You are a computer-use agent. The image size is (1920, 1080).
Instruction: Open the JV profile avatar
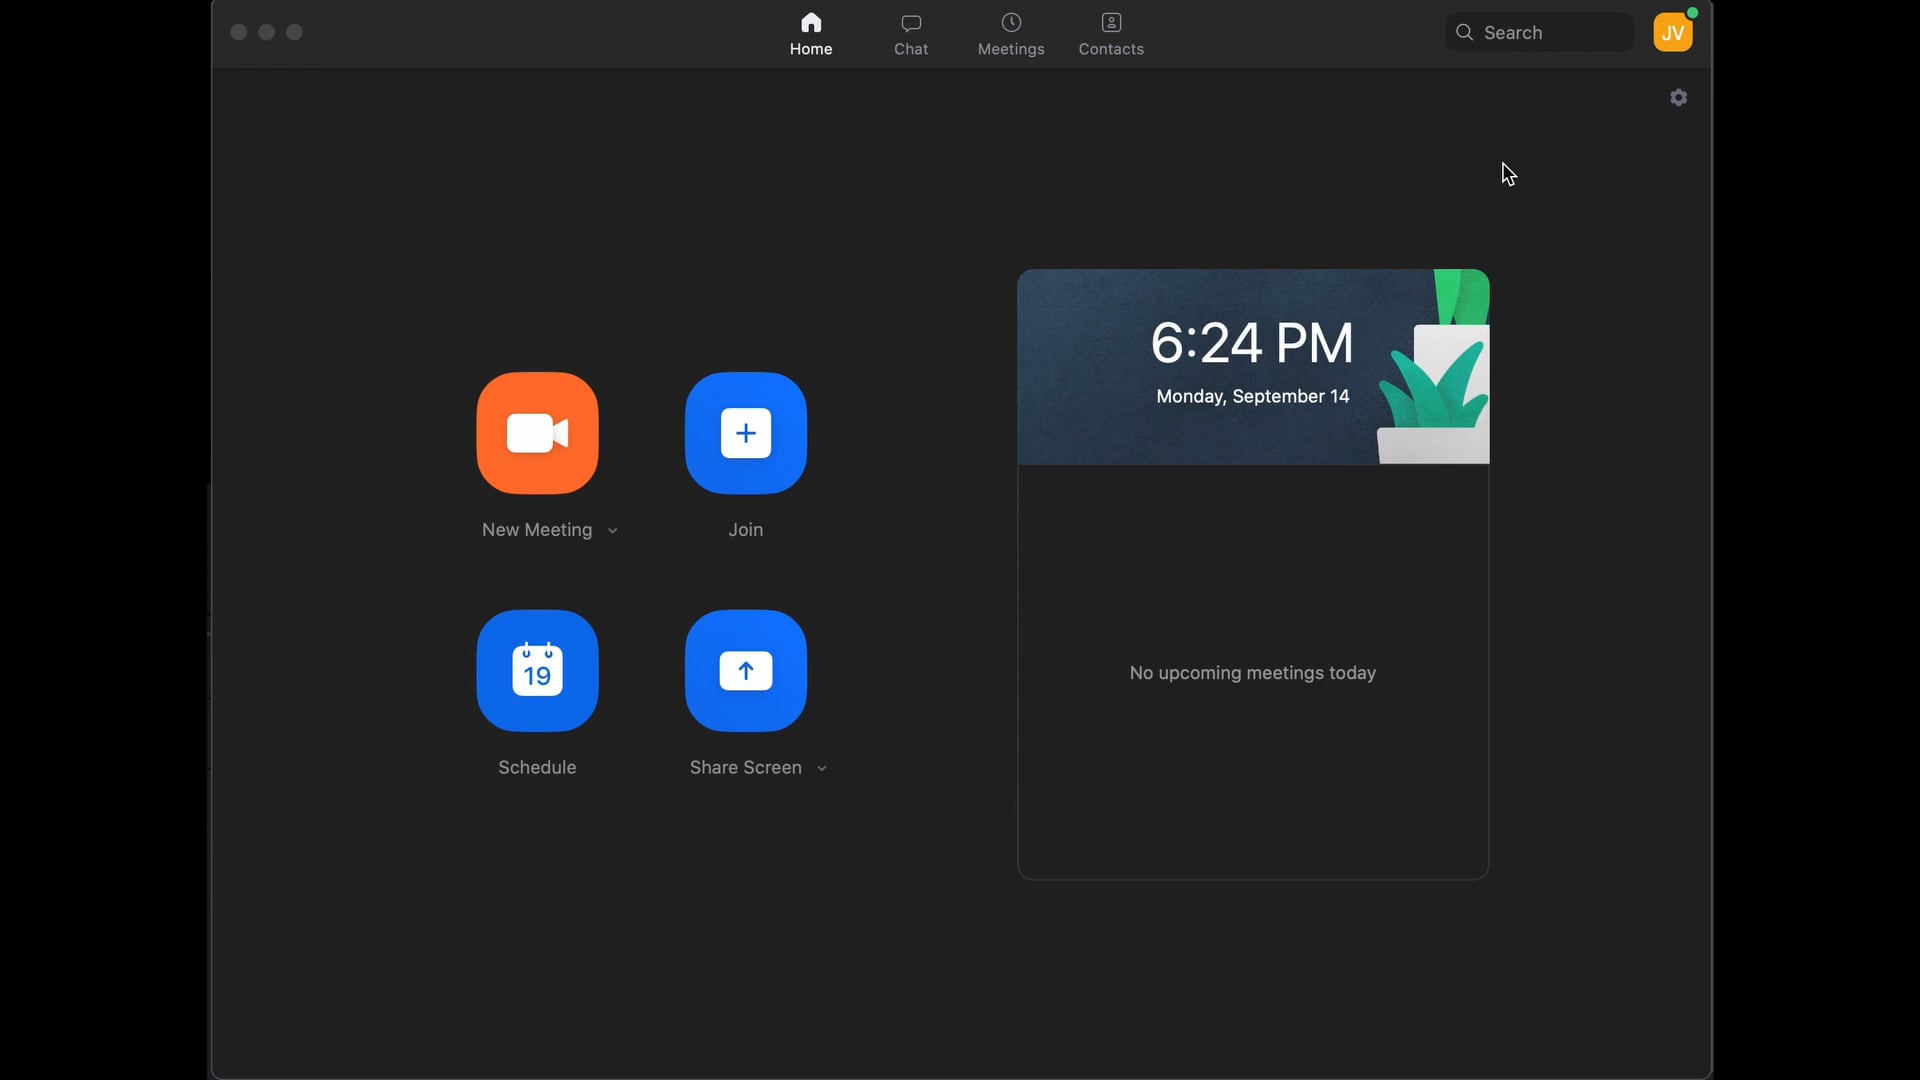point(1673,32)
